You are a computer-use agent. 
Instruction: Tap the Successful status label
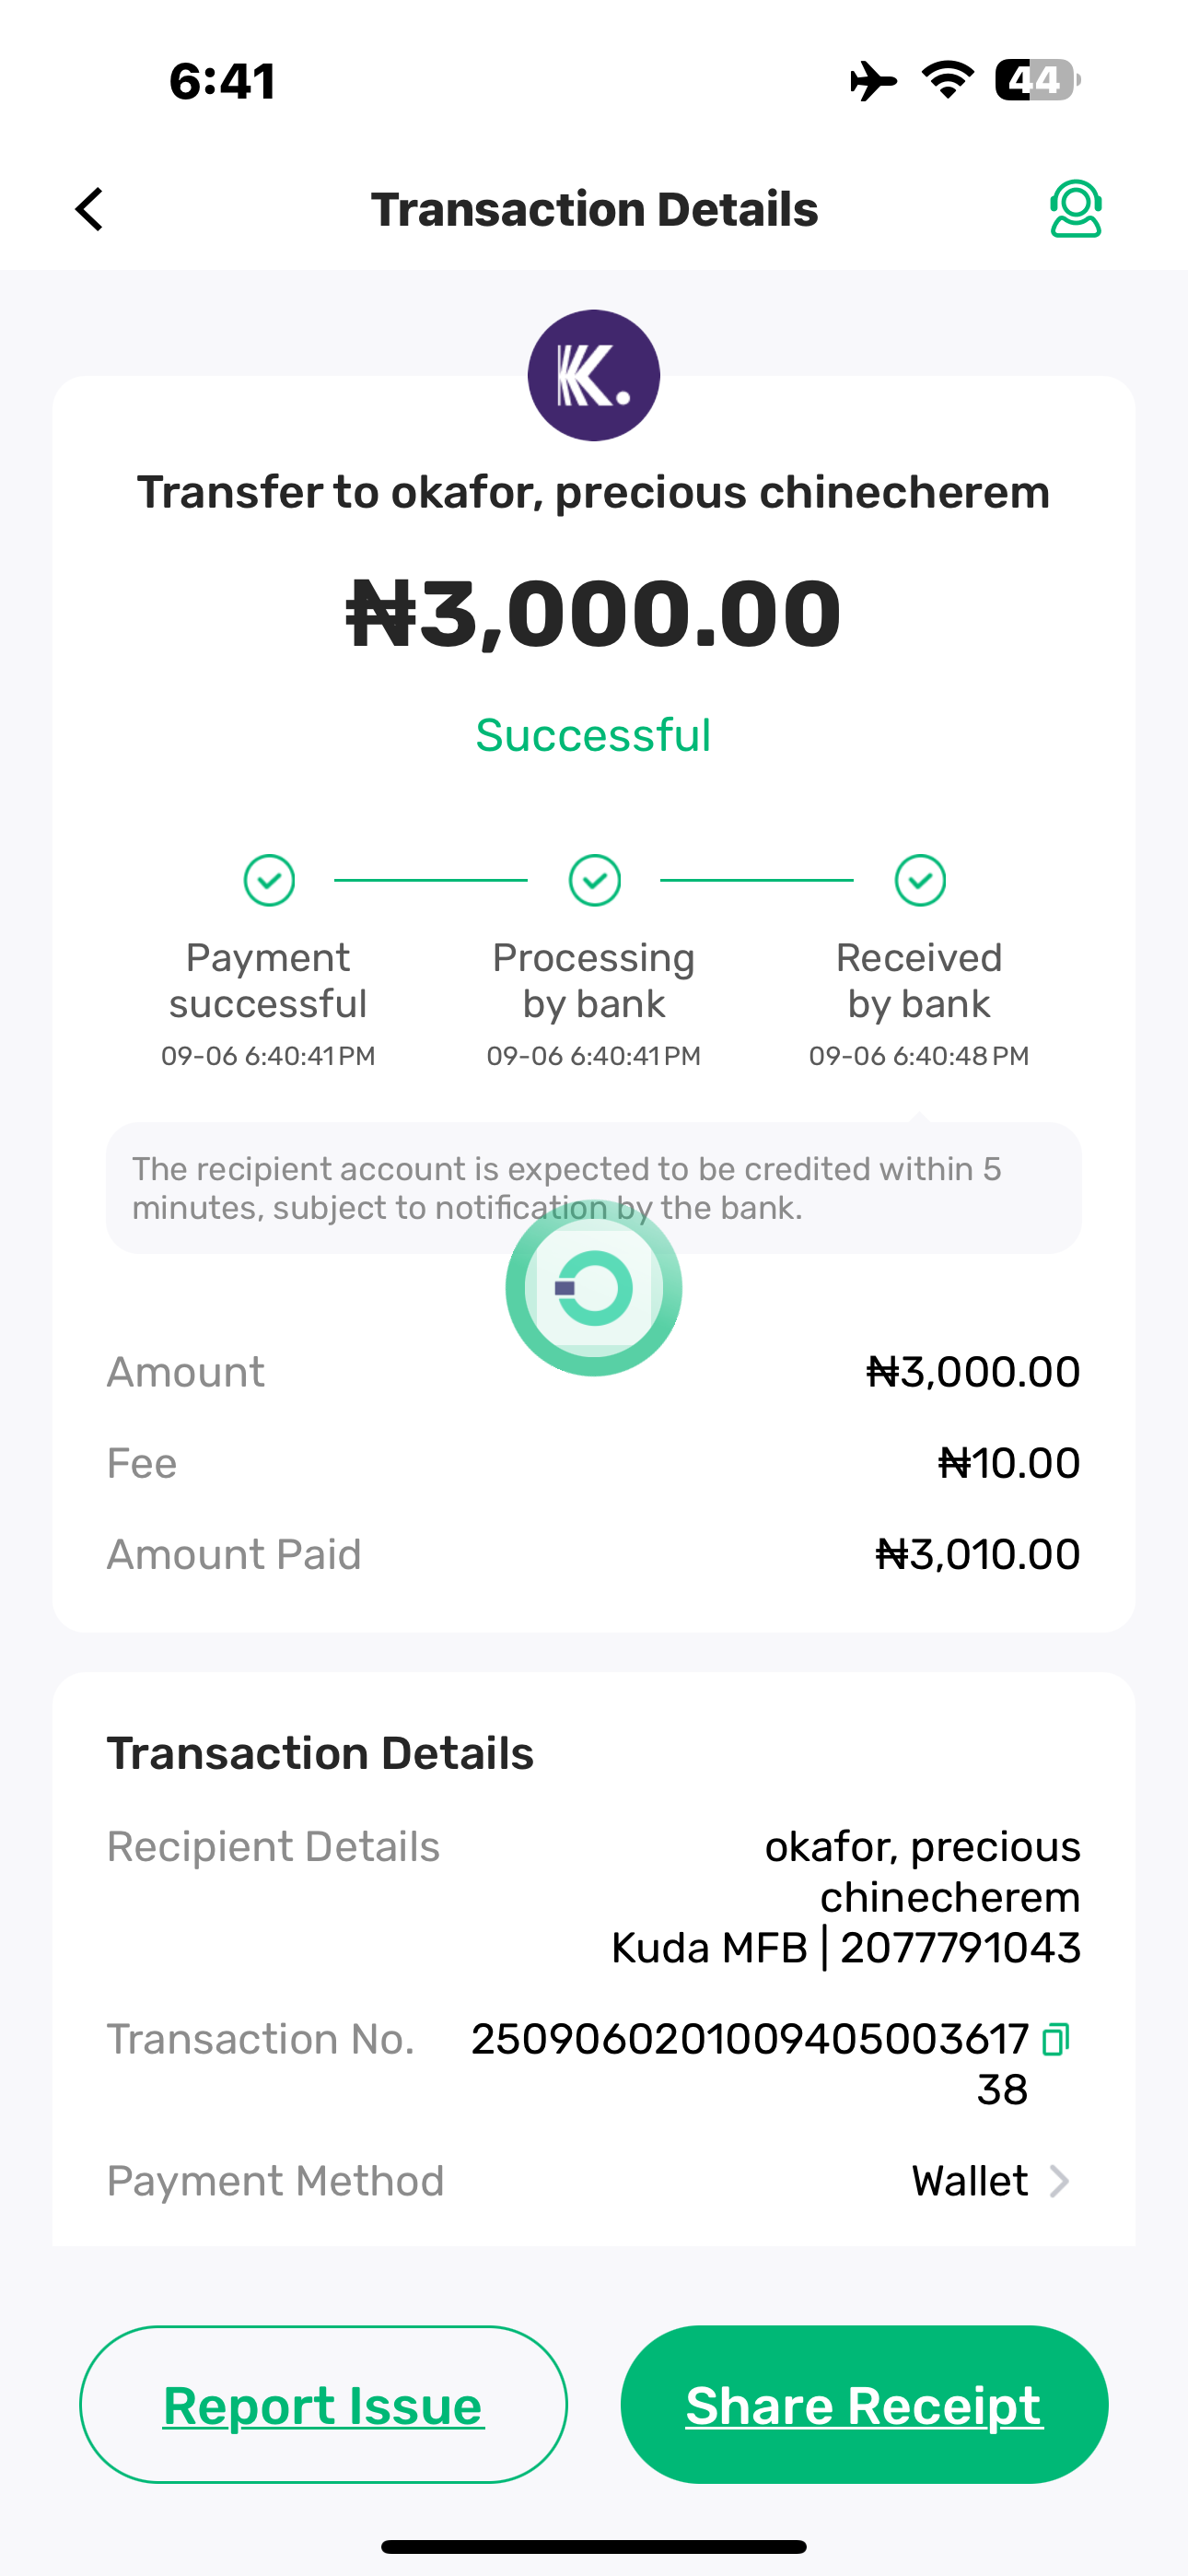[x=593, y=735]
